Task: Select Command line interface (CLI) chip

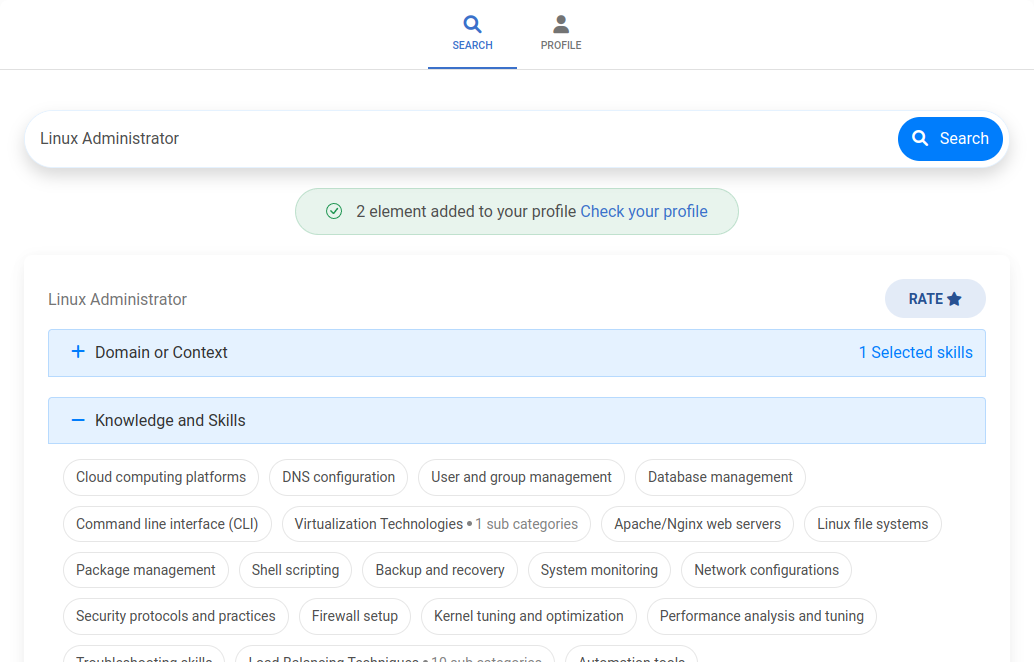Action: 167,524
